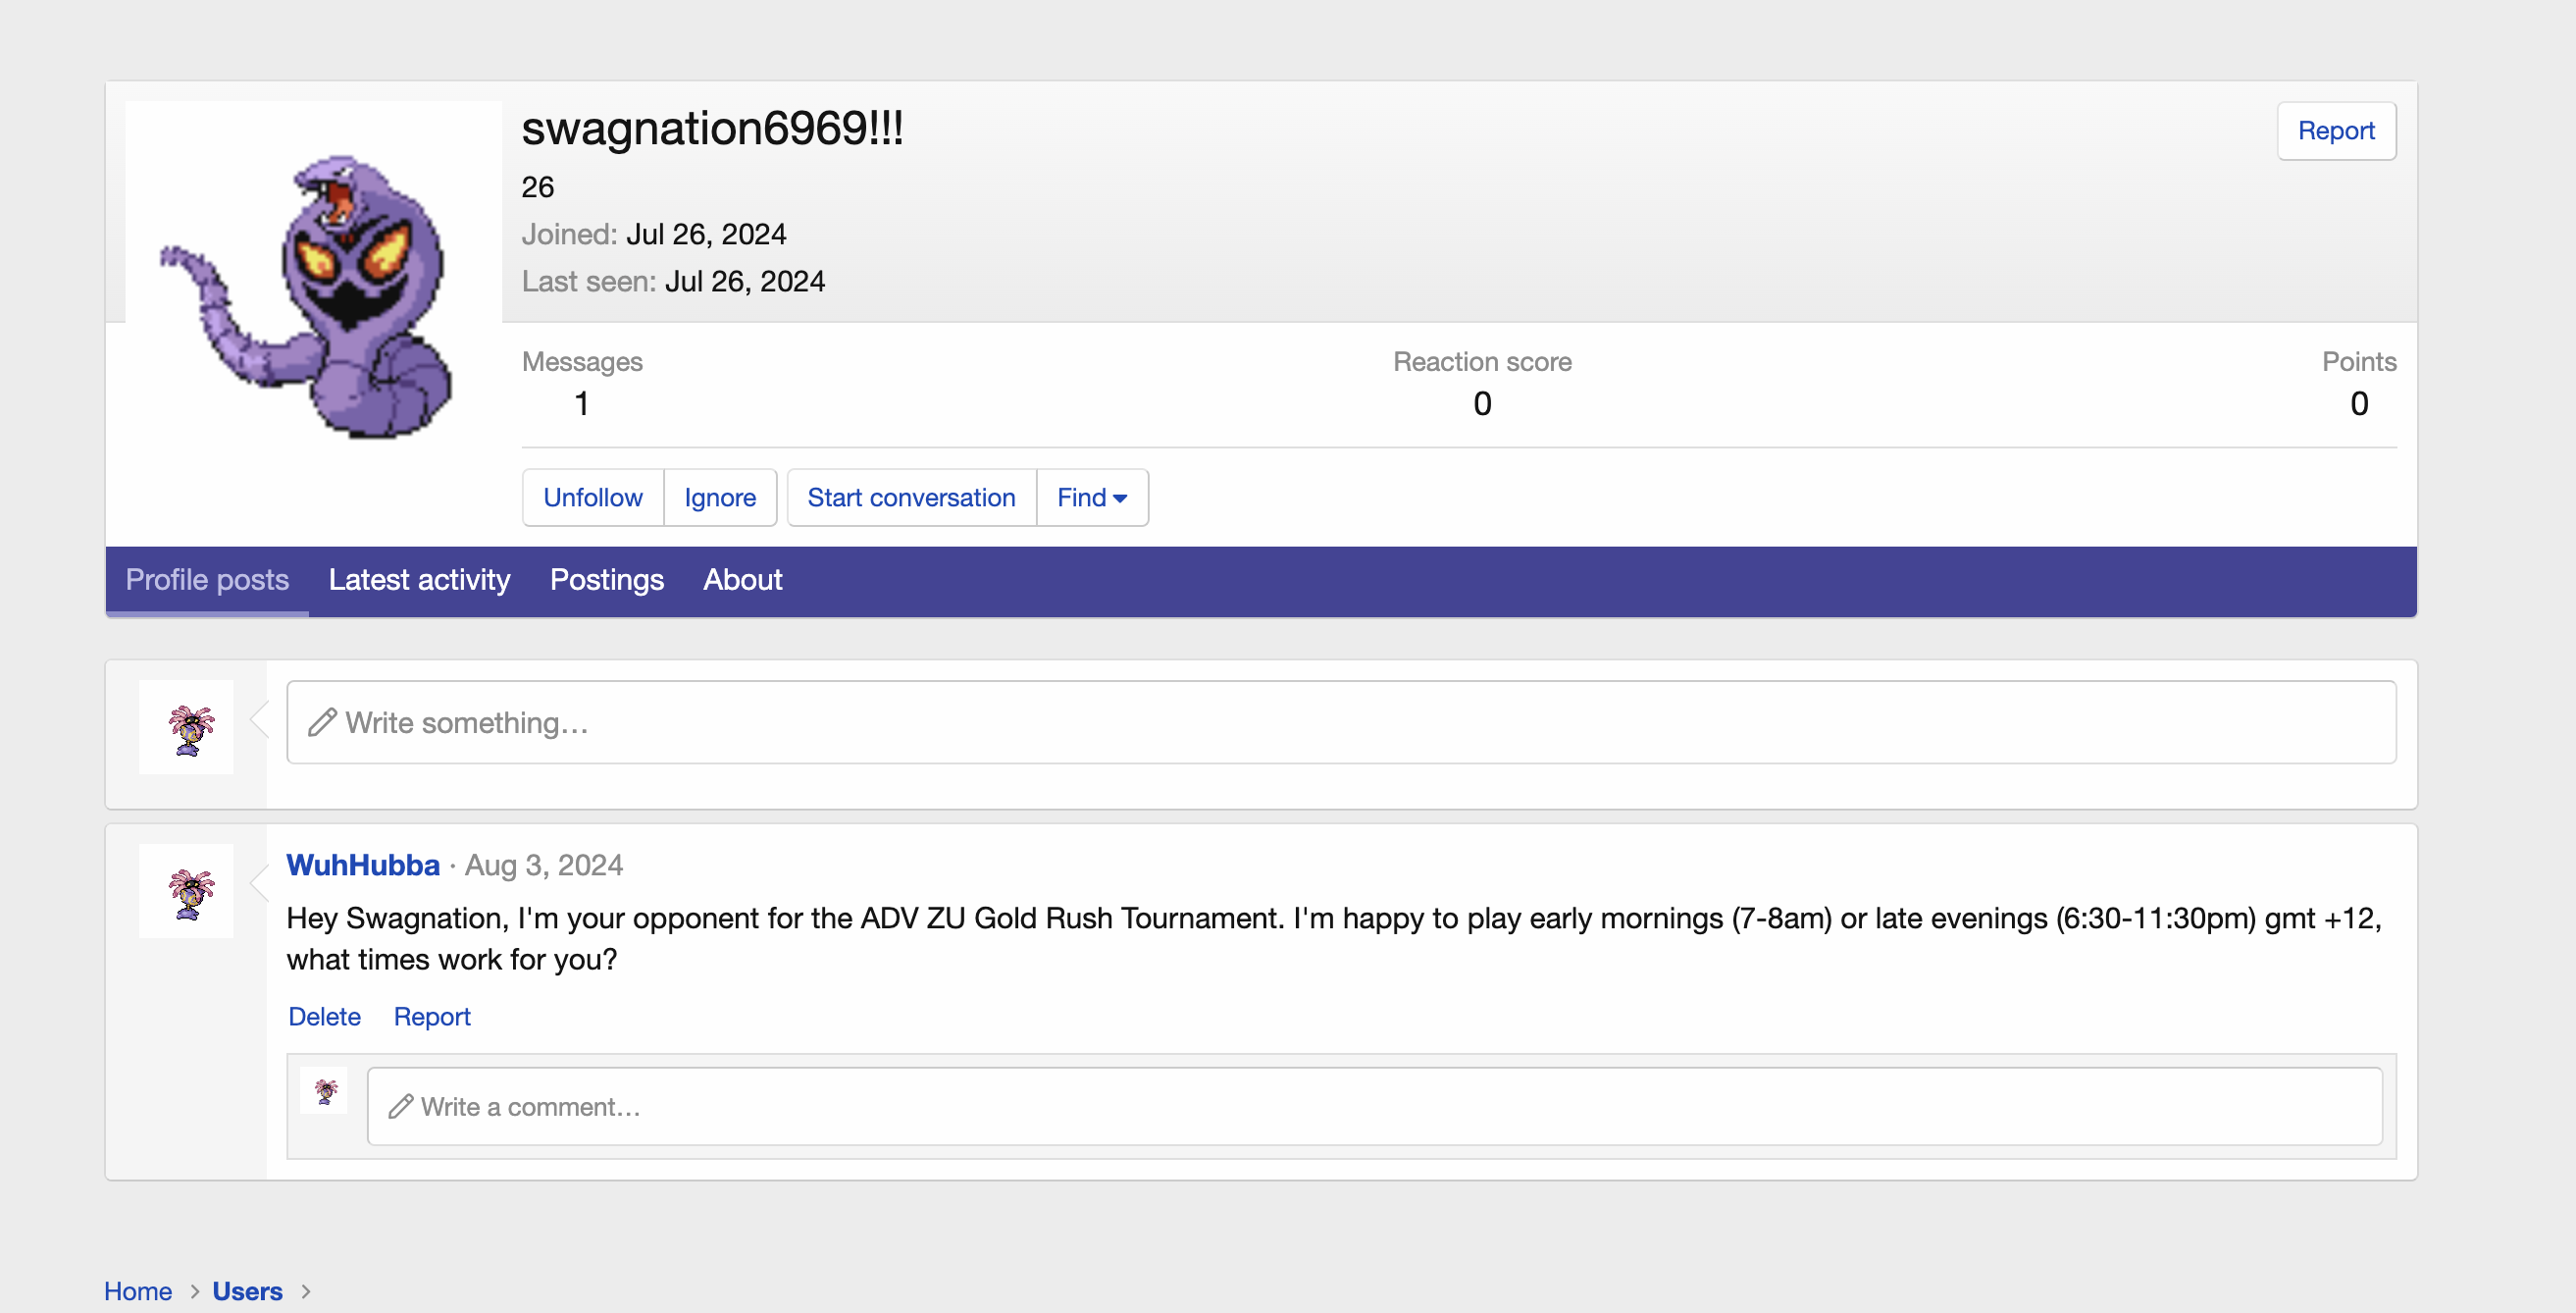The width and height of the screenshot is (2576, 1313).
Task: Expand the Users breadcrumb arrow
Action: click(308, 1291)
